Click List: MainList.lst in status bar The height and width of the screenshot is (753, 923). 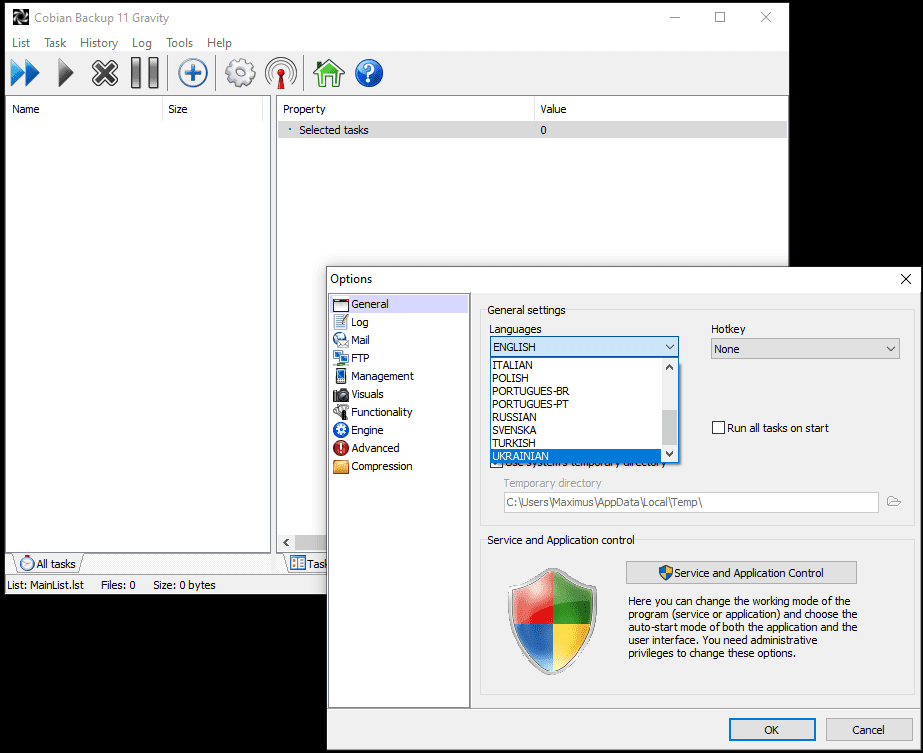45,585
